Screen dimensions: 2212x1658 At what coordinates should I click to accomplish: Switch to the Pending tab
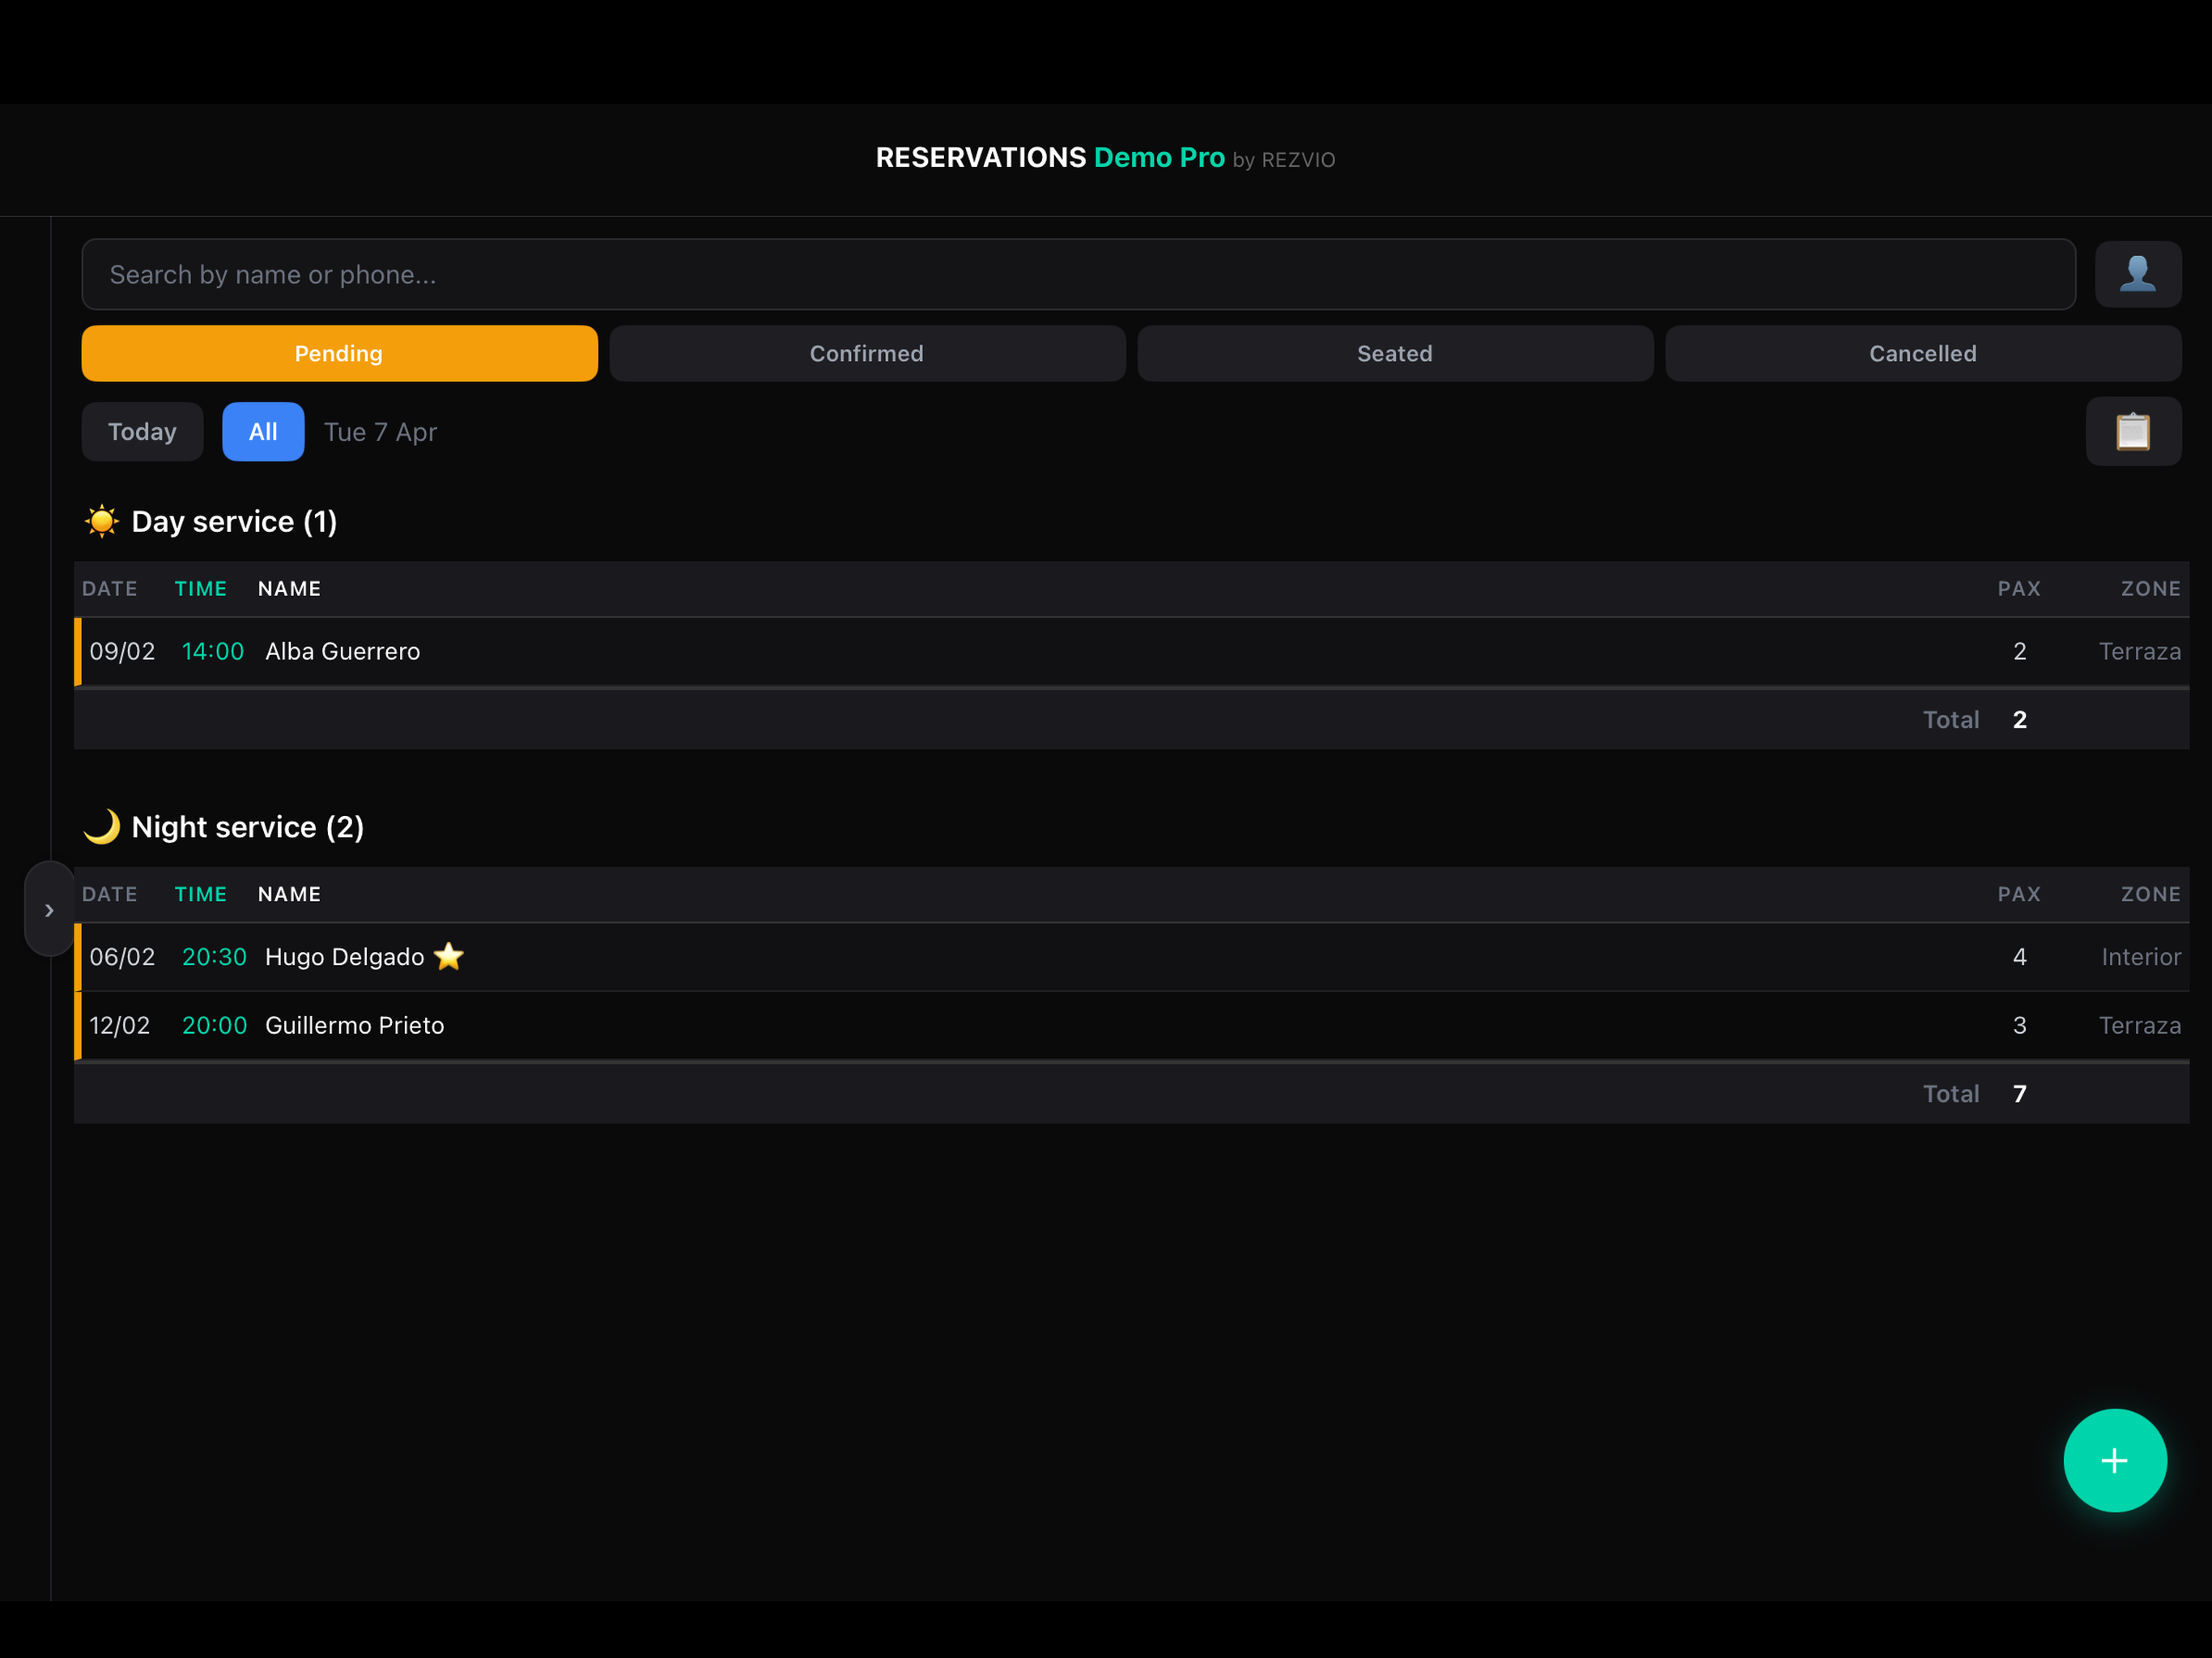pyautogui.click(x=340, y=353)
